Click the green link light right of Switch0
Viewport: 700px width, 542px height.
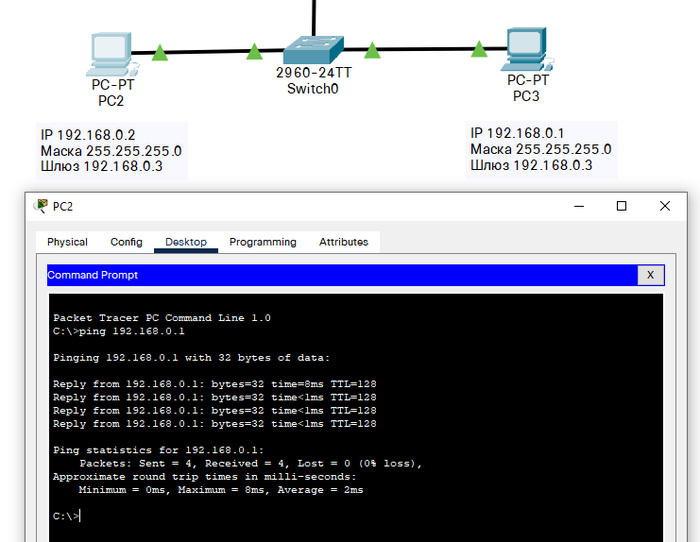pyautogui.click(x=372, y=50)
